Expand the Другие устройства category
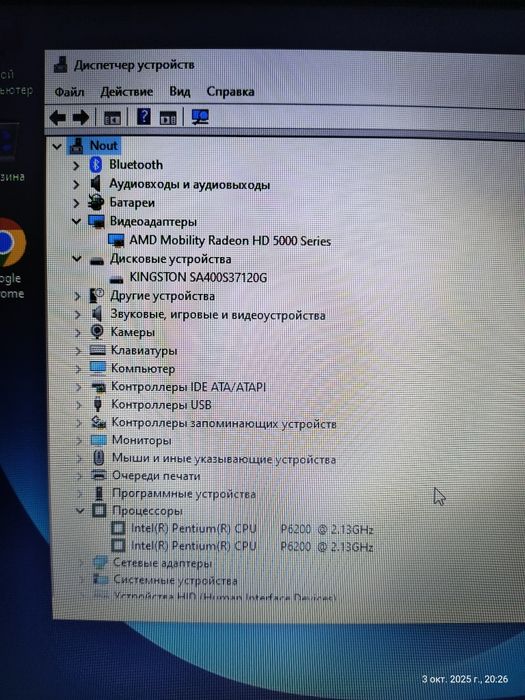This screenshot has height=700, width=525. (x=77, y=296)
